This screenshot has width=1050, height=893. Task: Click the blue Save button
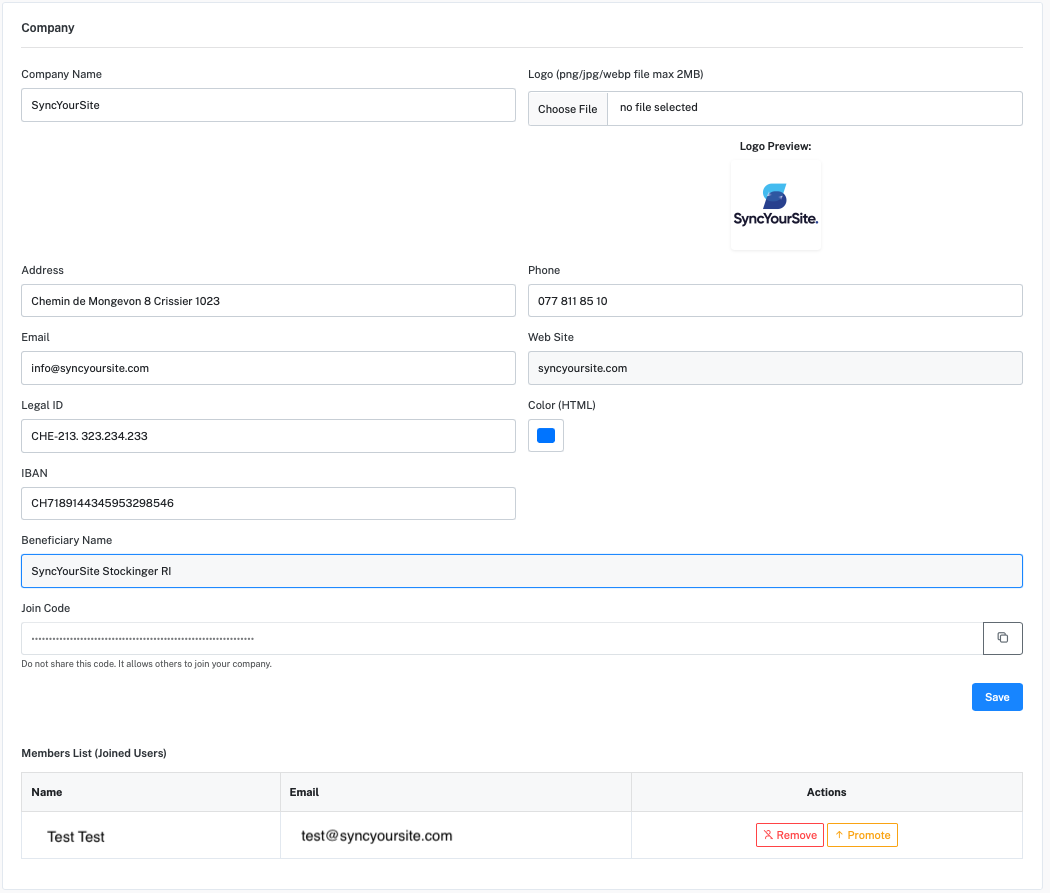pos(996,697)
